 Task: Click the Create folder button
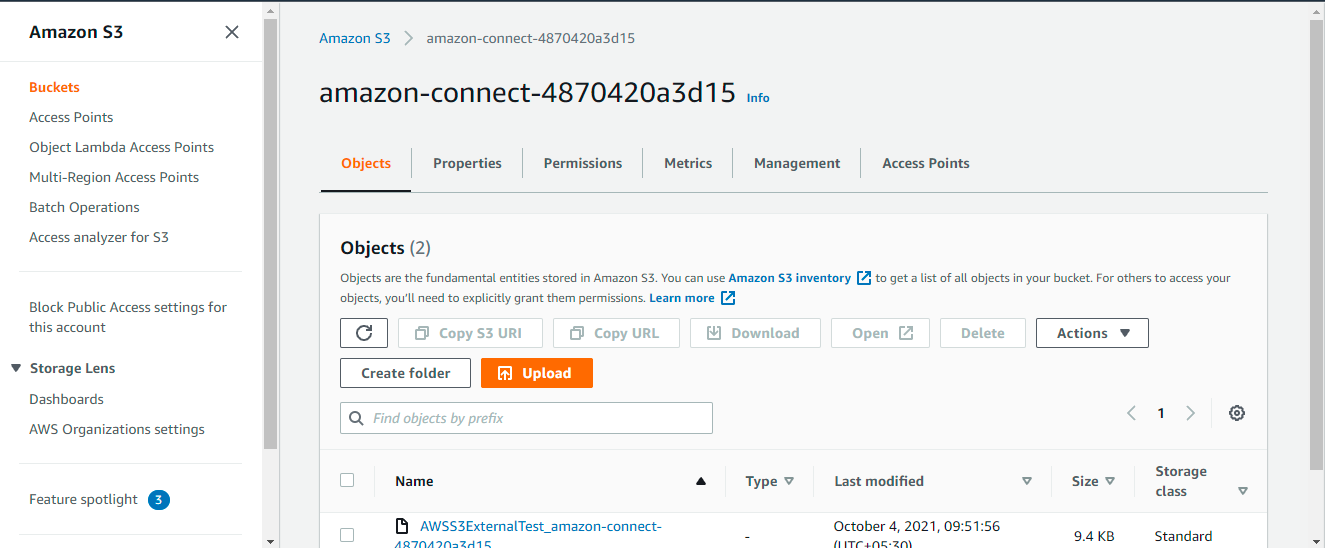pyautogui.click(x=406, y=373)
